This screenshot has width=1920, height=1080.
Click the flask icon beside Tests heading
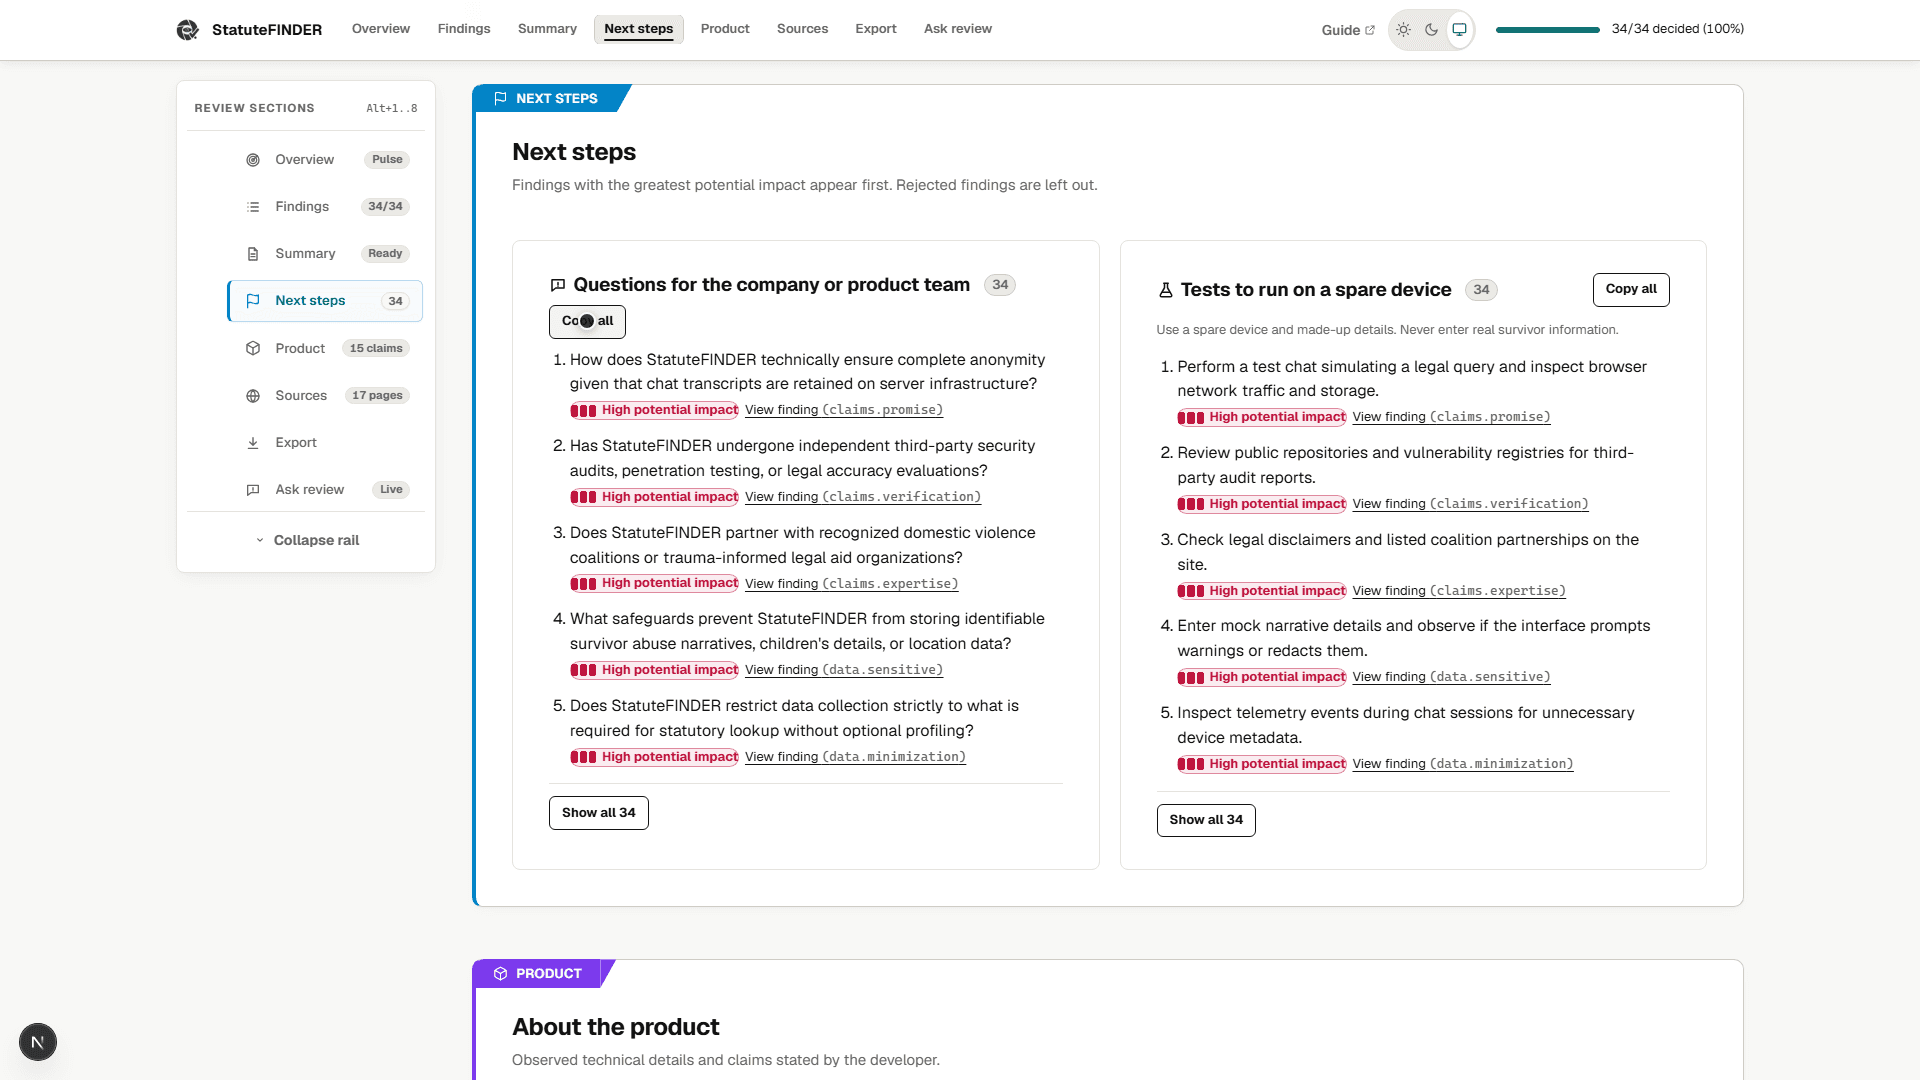pyautogui.click(x=1165, y=290)
